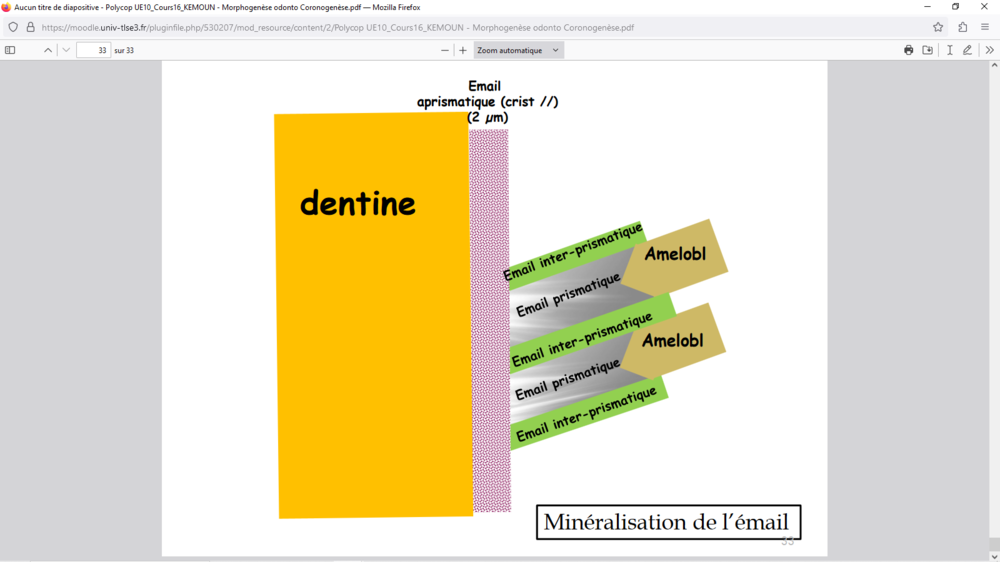
Task: Select the text annotation tool
Action: [949, 50]
